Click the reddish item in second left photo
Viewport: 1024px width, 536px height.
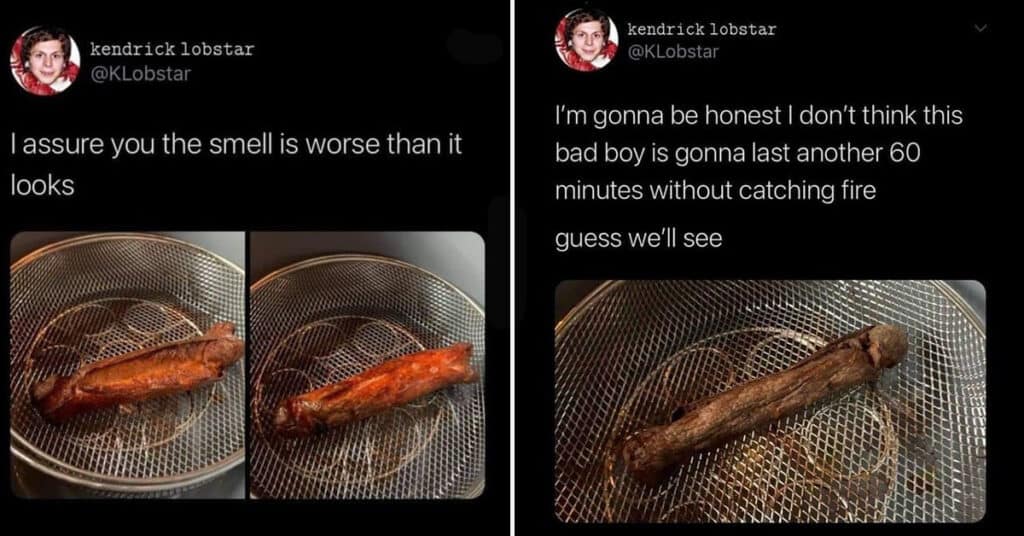pos(374,389)
